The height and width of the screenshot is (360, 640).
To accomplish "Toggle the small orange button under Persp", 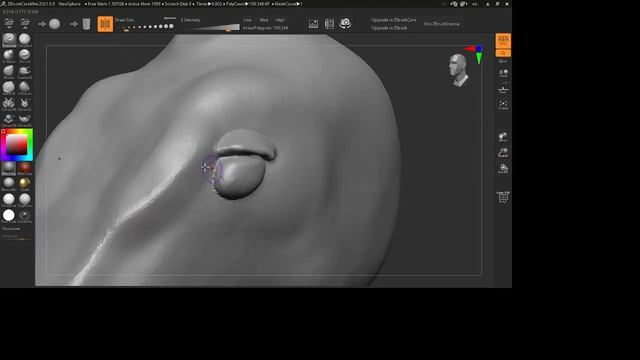I will [503, 53].
